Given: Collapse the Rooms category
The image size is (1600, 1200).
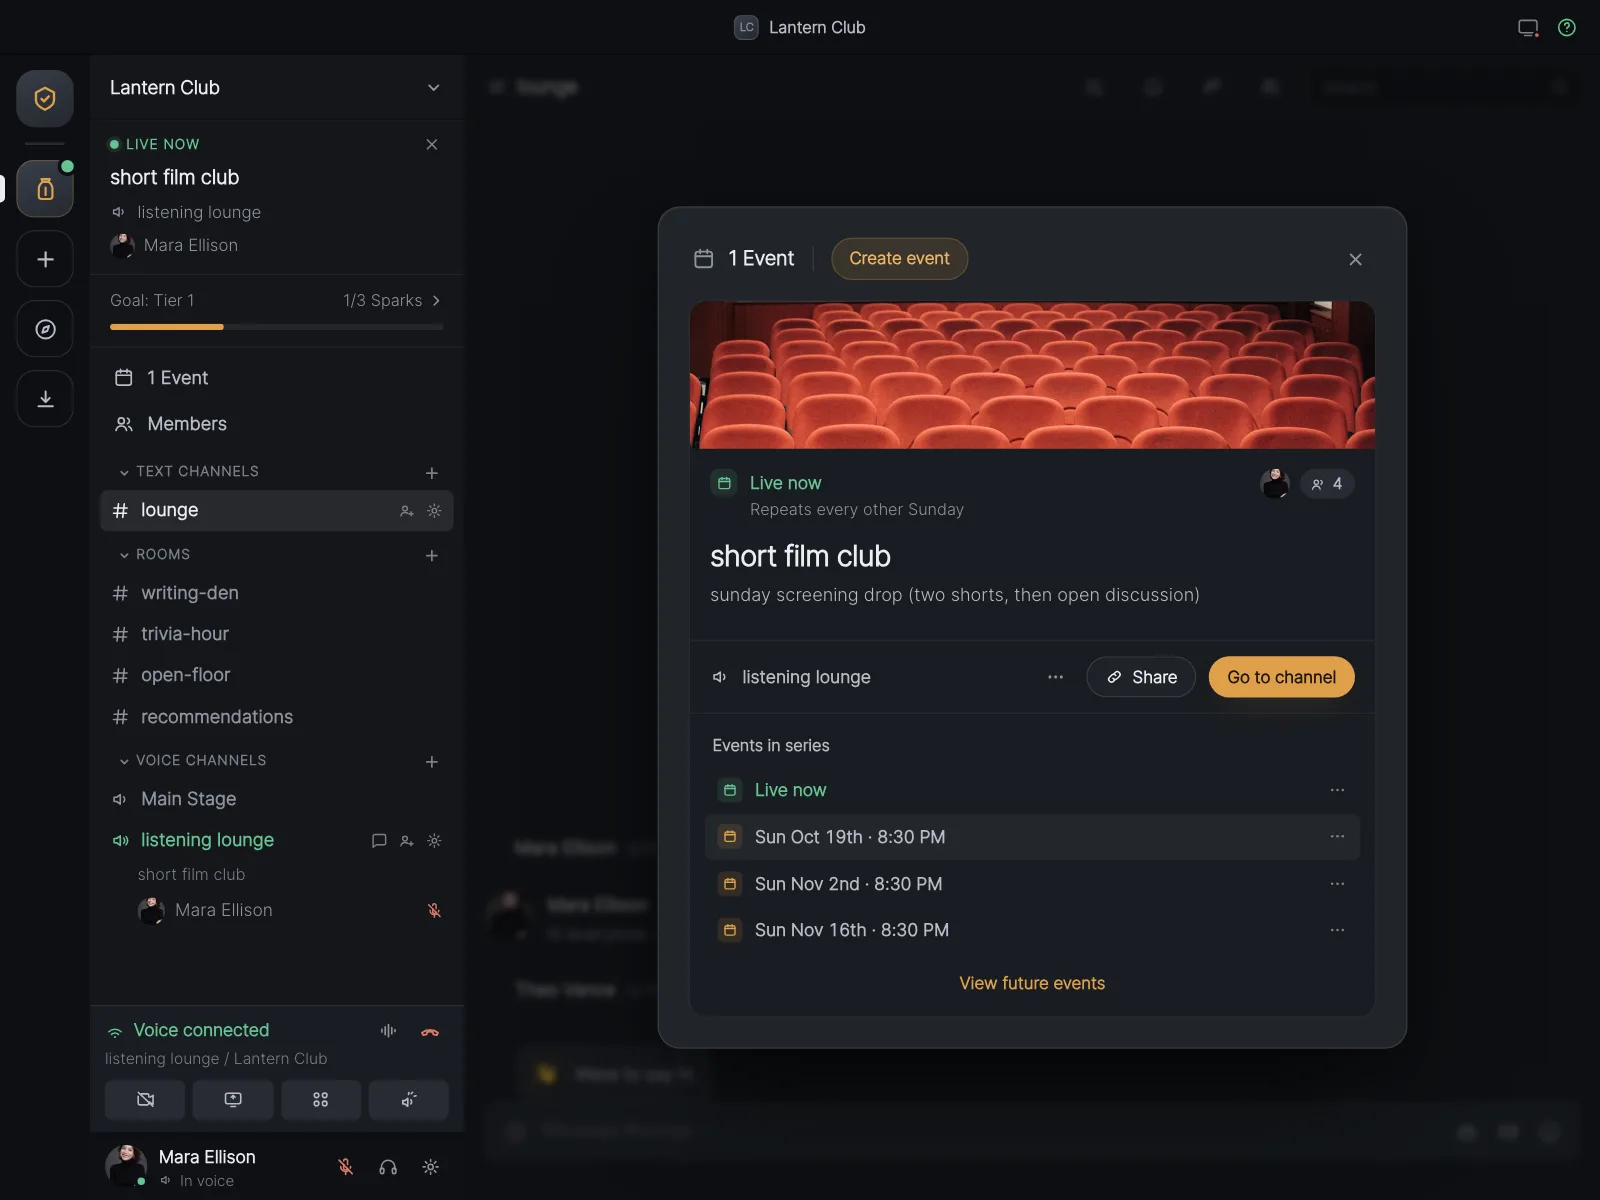Looking at the screenshot, I should tap(154, 554).
